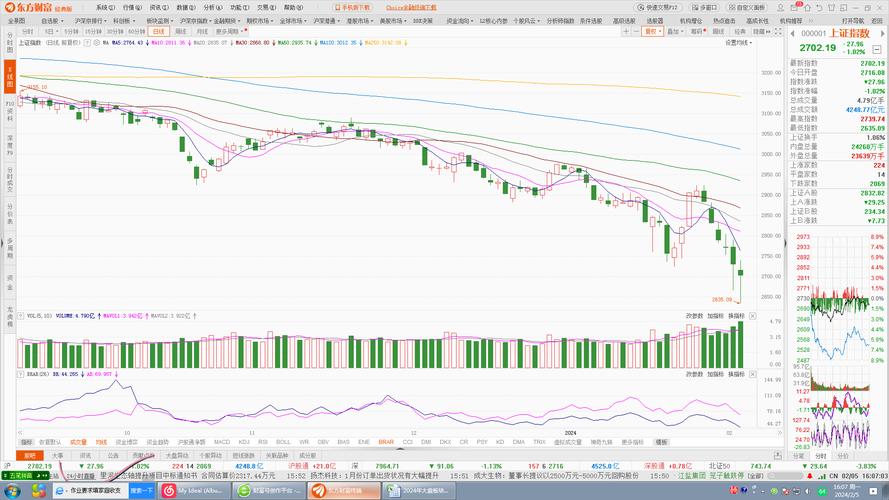Toggle the BRAR indicator
The height and width of the screenshot is (500, 889).
pos(386,441)
